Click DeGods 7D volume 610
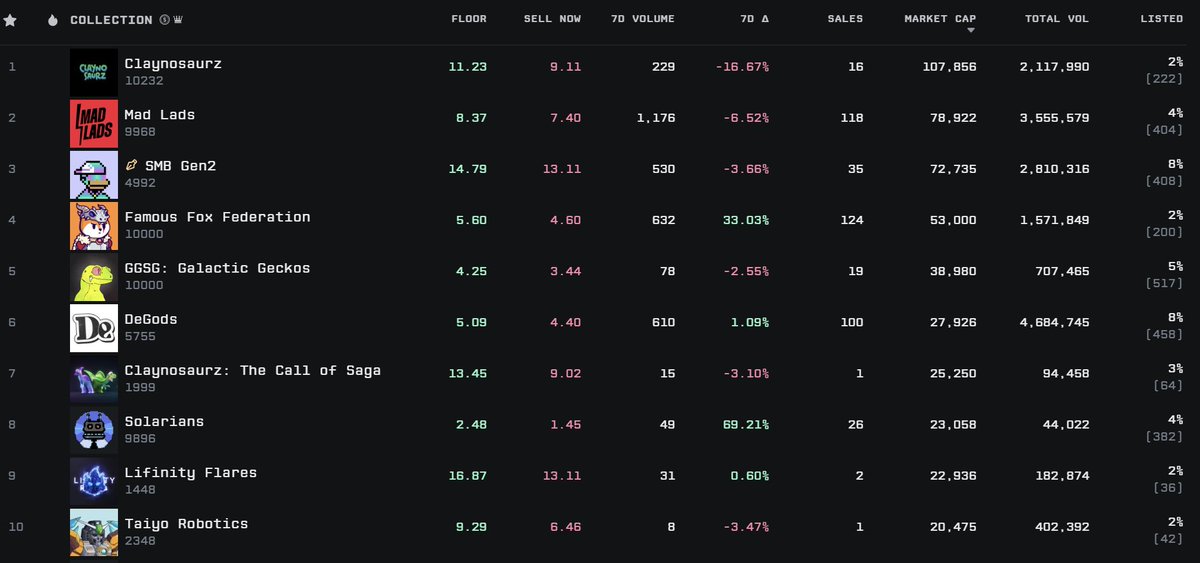 coord(663,322)
